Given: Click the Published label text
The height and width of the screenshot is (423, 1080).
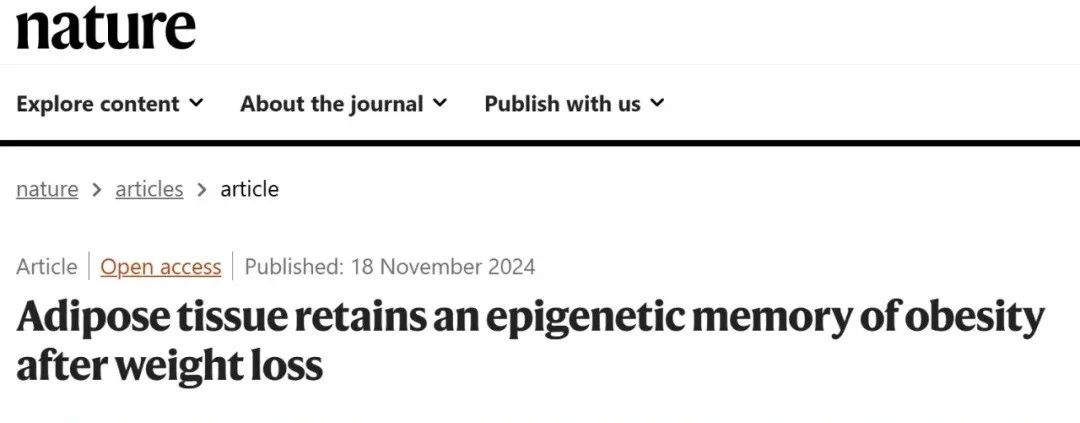Looking at the screenshot, I should tap(293, 267).
